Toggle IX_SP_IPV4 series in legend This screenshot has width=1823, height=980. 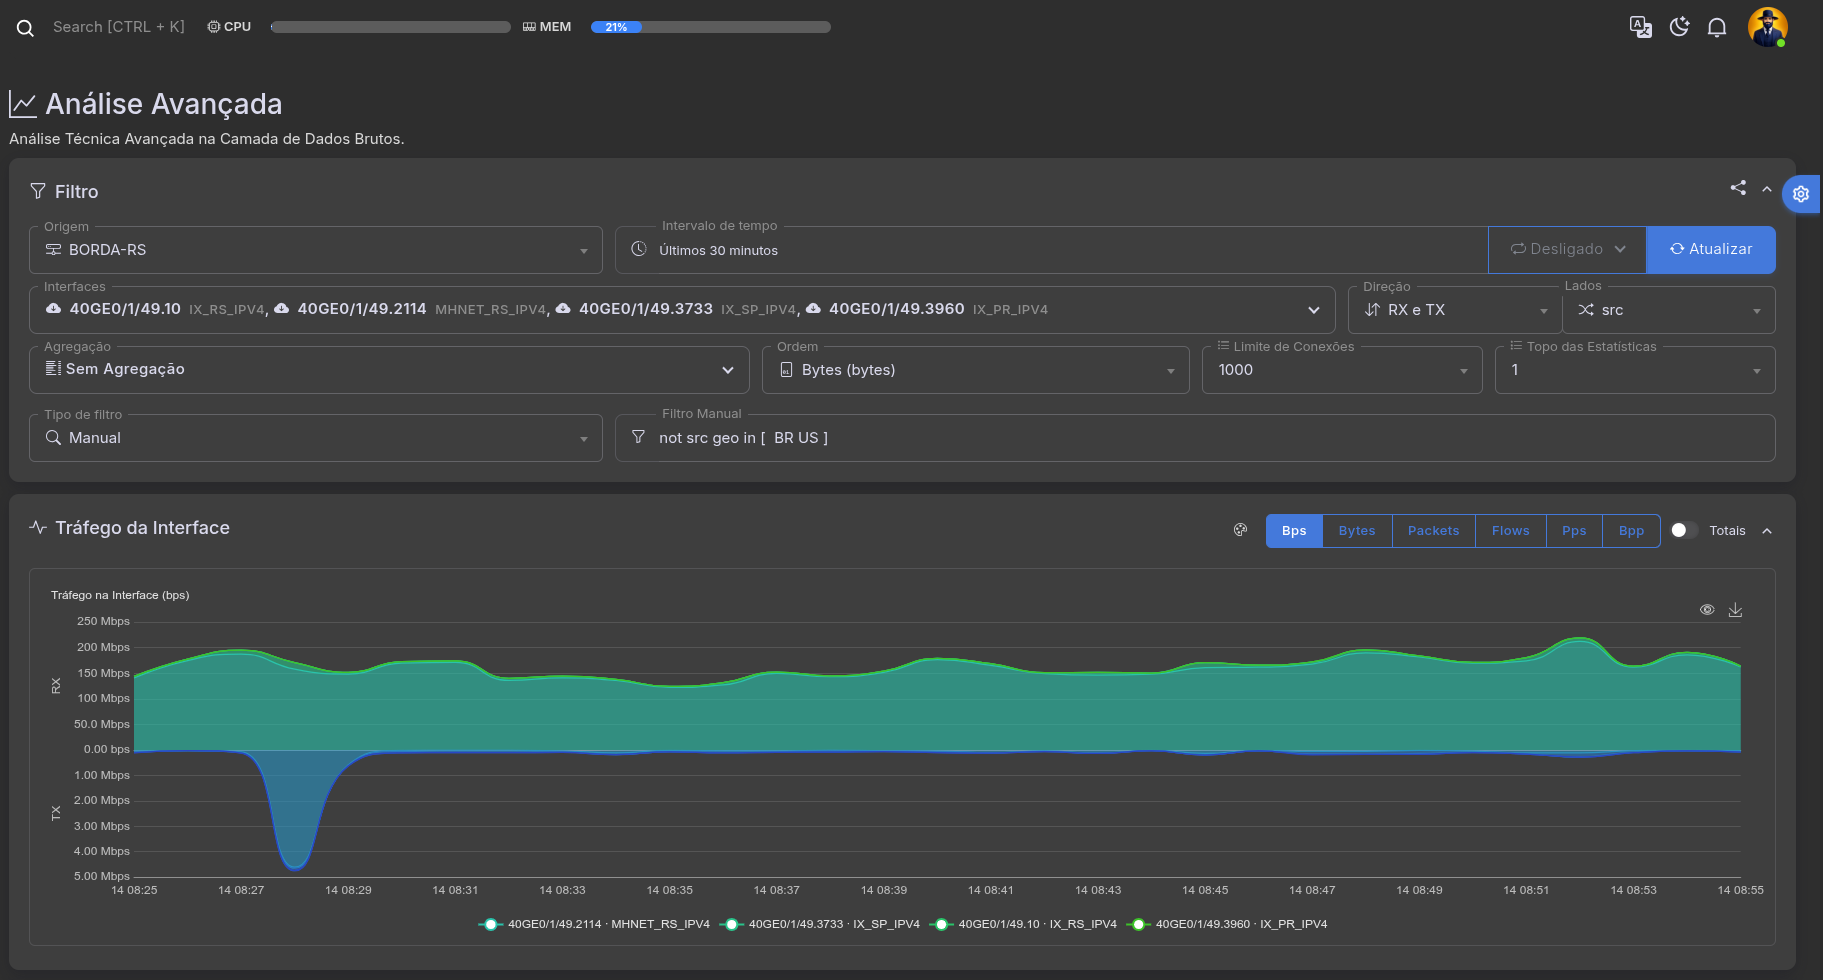tap(820, 924)
